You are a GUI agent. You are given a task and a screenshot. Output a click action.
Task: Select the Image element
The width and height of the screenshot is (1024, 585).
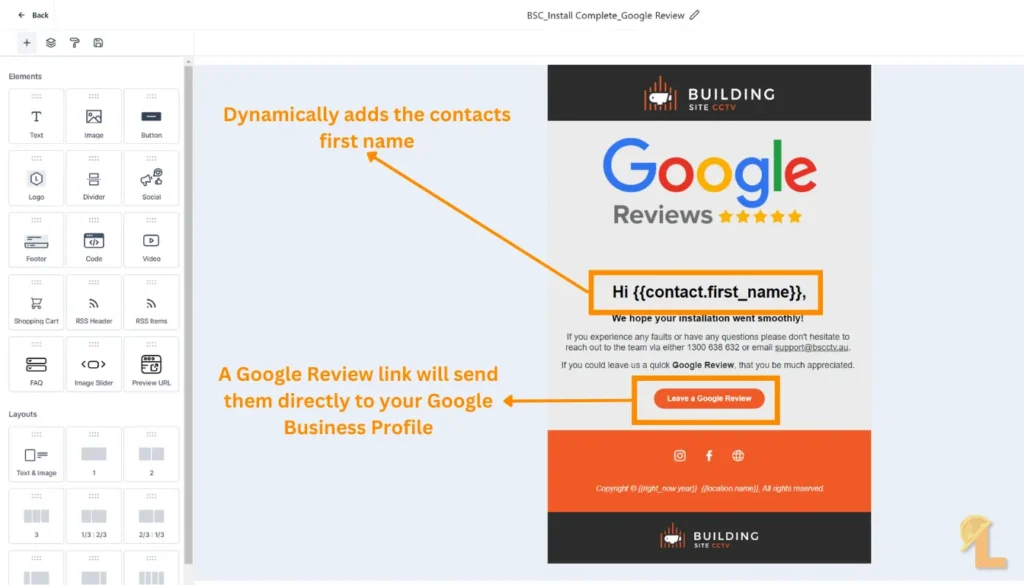(94, 116)
